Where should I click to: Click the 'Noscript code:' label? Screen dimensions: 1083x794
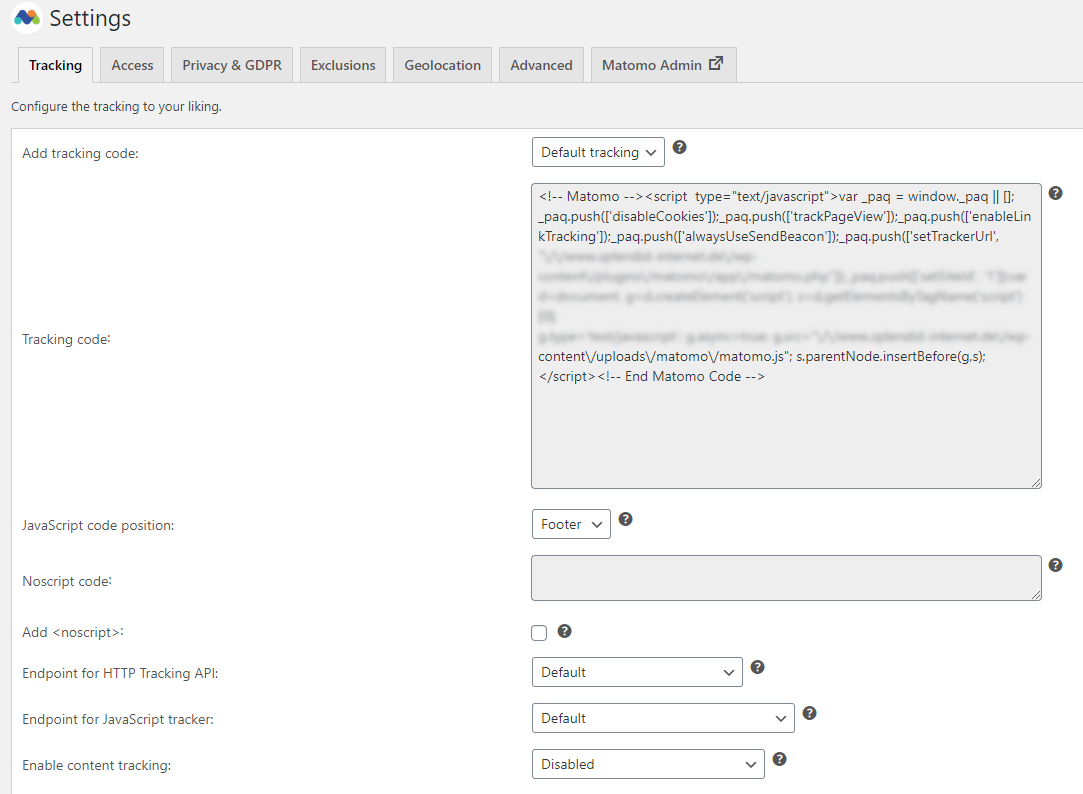67,581
